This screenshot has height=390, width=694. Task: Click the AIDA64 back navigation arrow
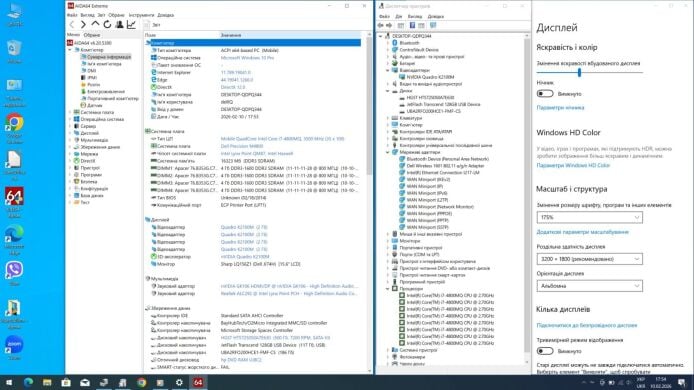tap(72, 25)
